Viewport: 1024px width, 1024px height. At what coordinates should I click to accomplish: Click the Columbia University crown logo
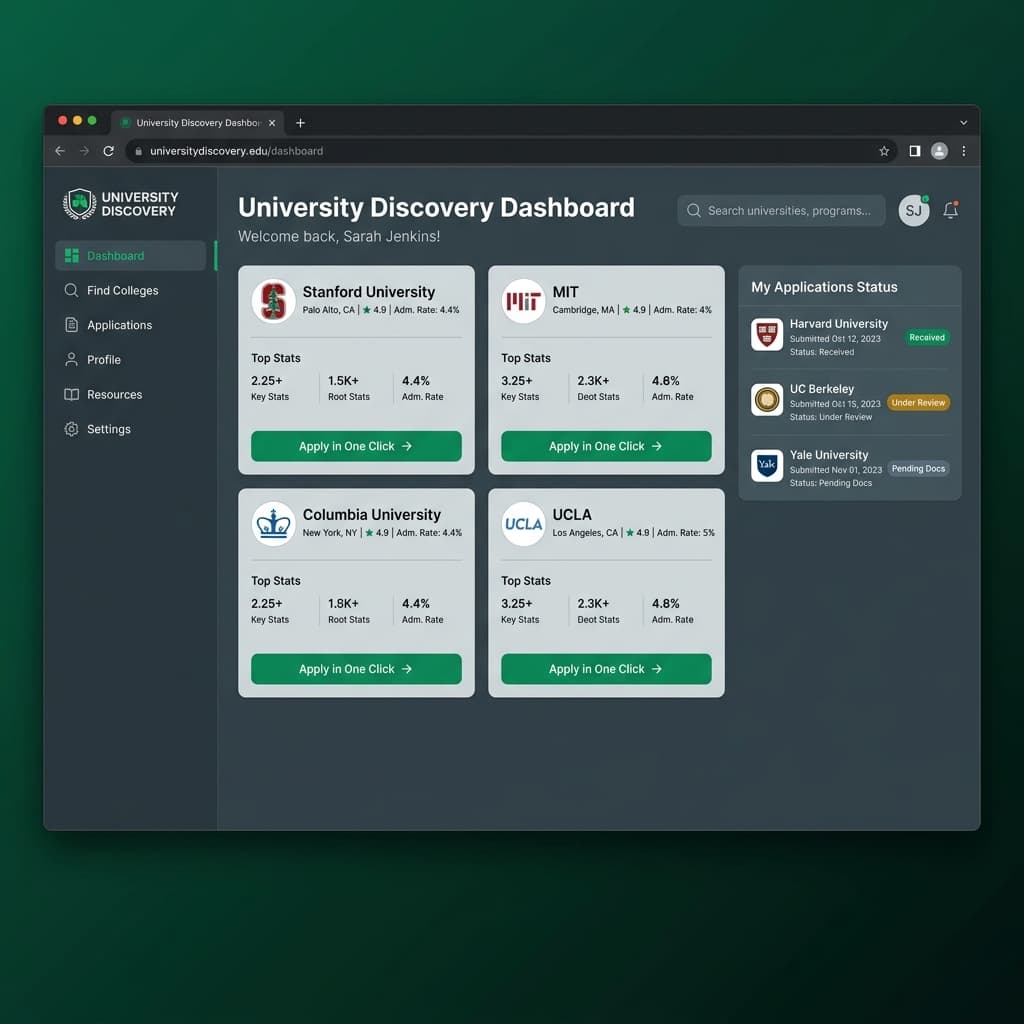[x=273, y=523]
